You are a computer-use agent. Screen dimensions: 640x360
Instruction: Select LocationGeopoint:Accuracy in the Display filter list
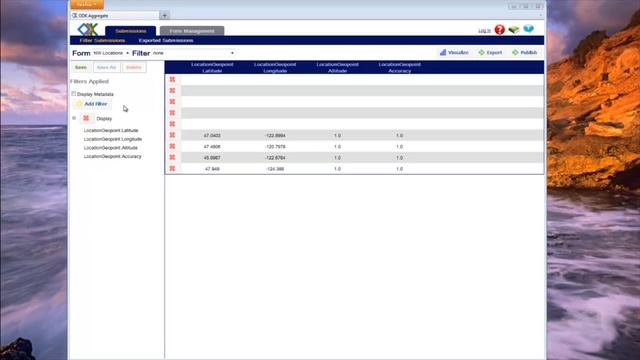tap(113, 156)
